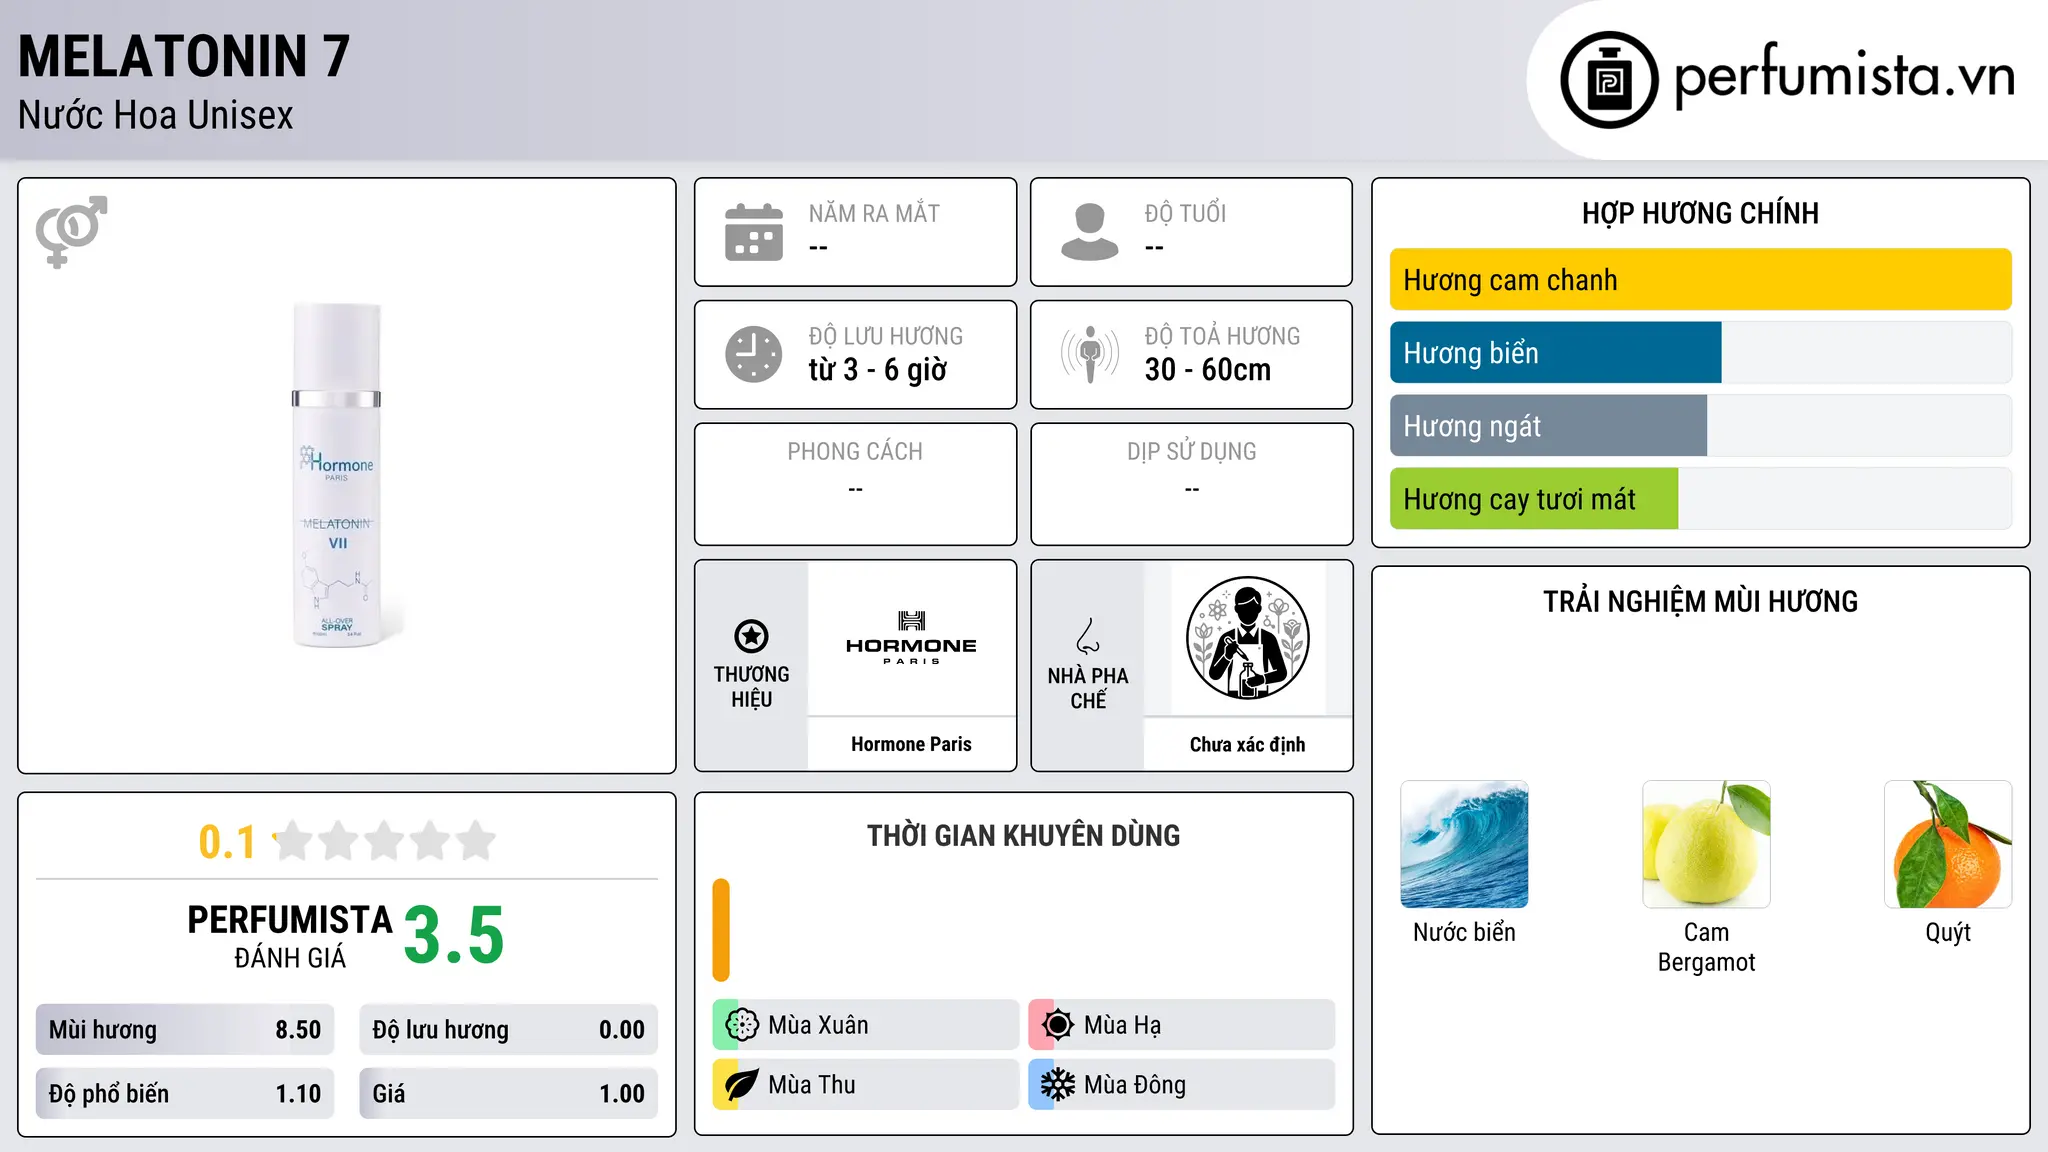Viewport: 2048px width, 1152px height.
Task: Select the Mùa Đông season label
Action: pos(1135,1085)
